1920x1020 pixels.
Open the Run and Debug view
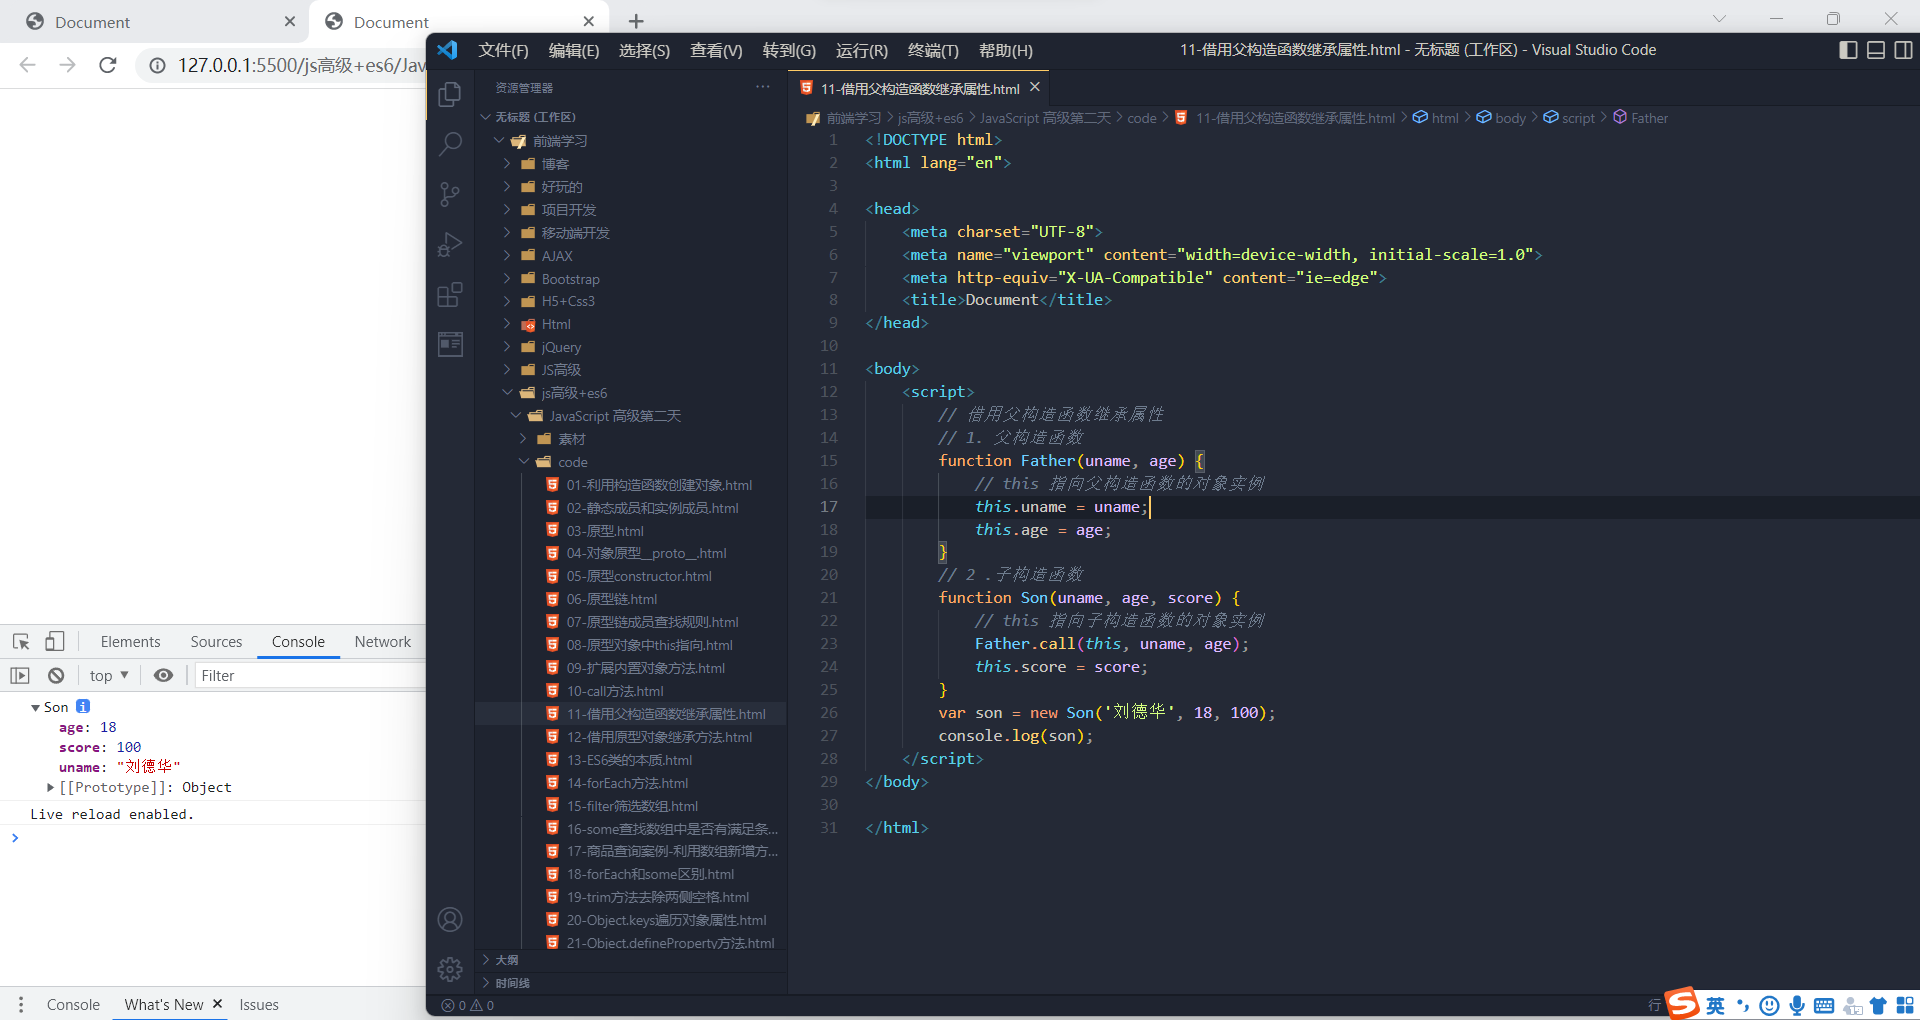pyautogui.click(x=450, y=244)
